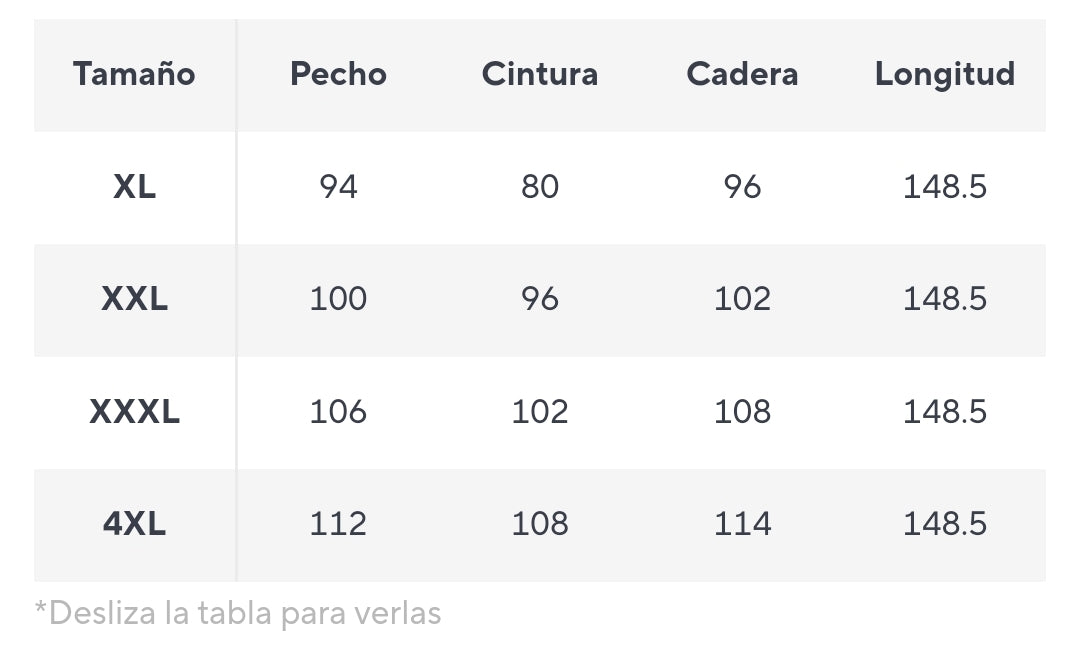Click the XL Pecho value 94
This screenshot has height=649, width=1080.
pyautogui.click(x=338, y=187)
